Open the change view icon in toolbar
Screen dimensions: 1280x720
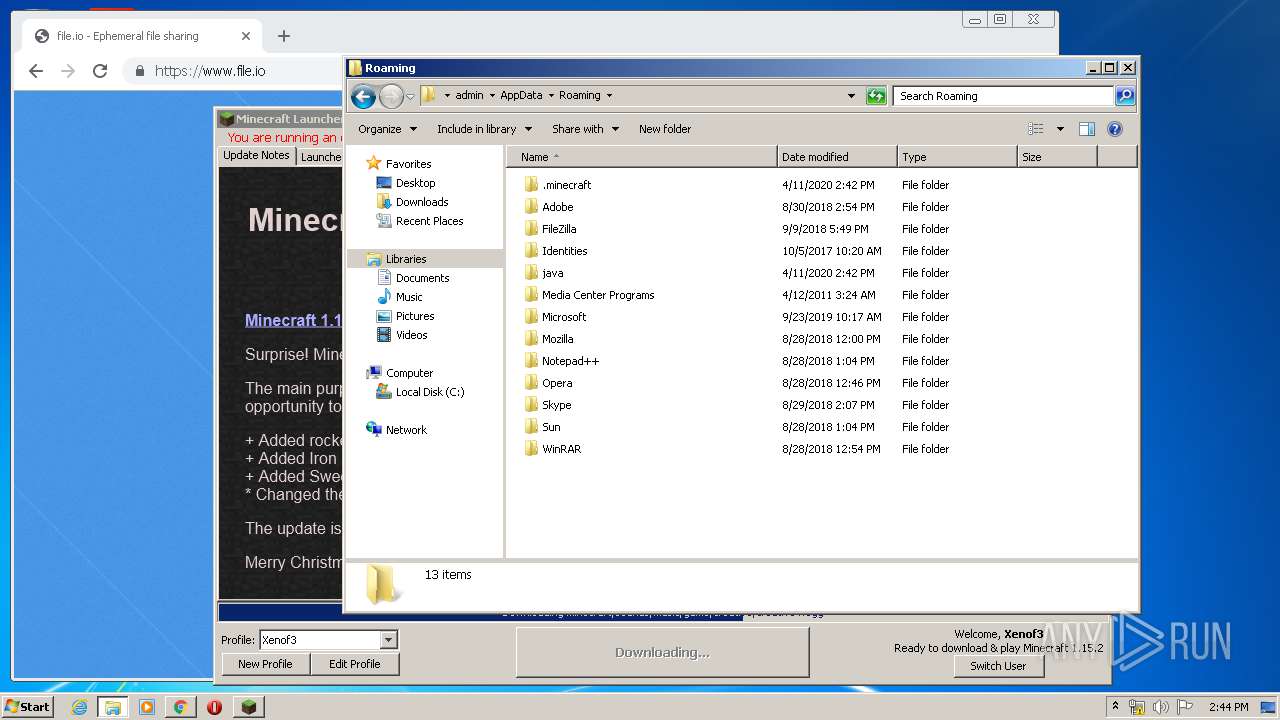(1036, 129)
